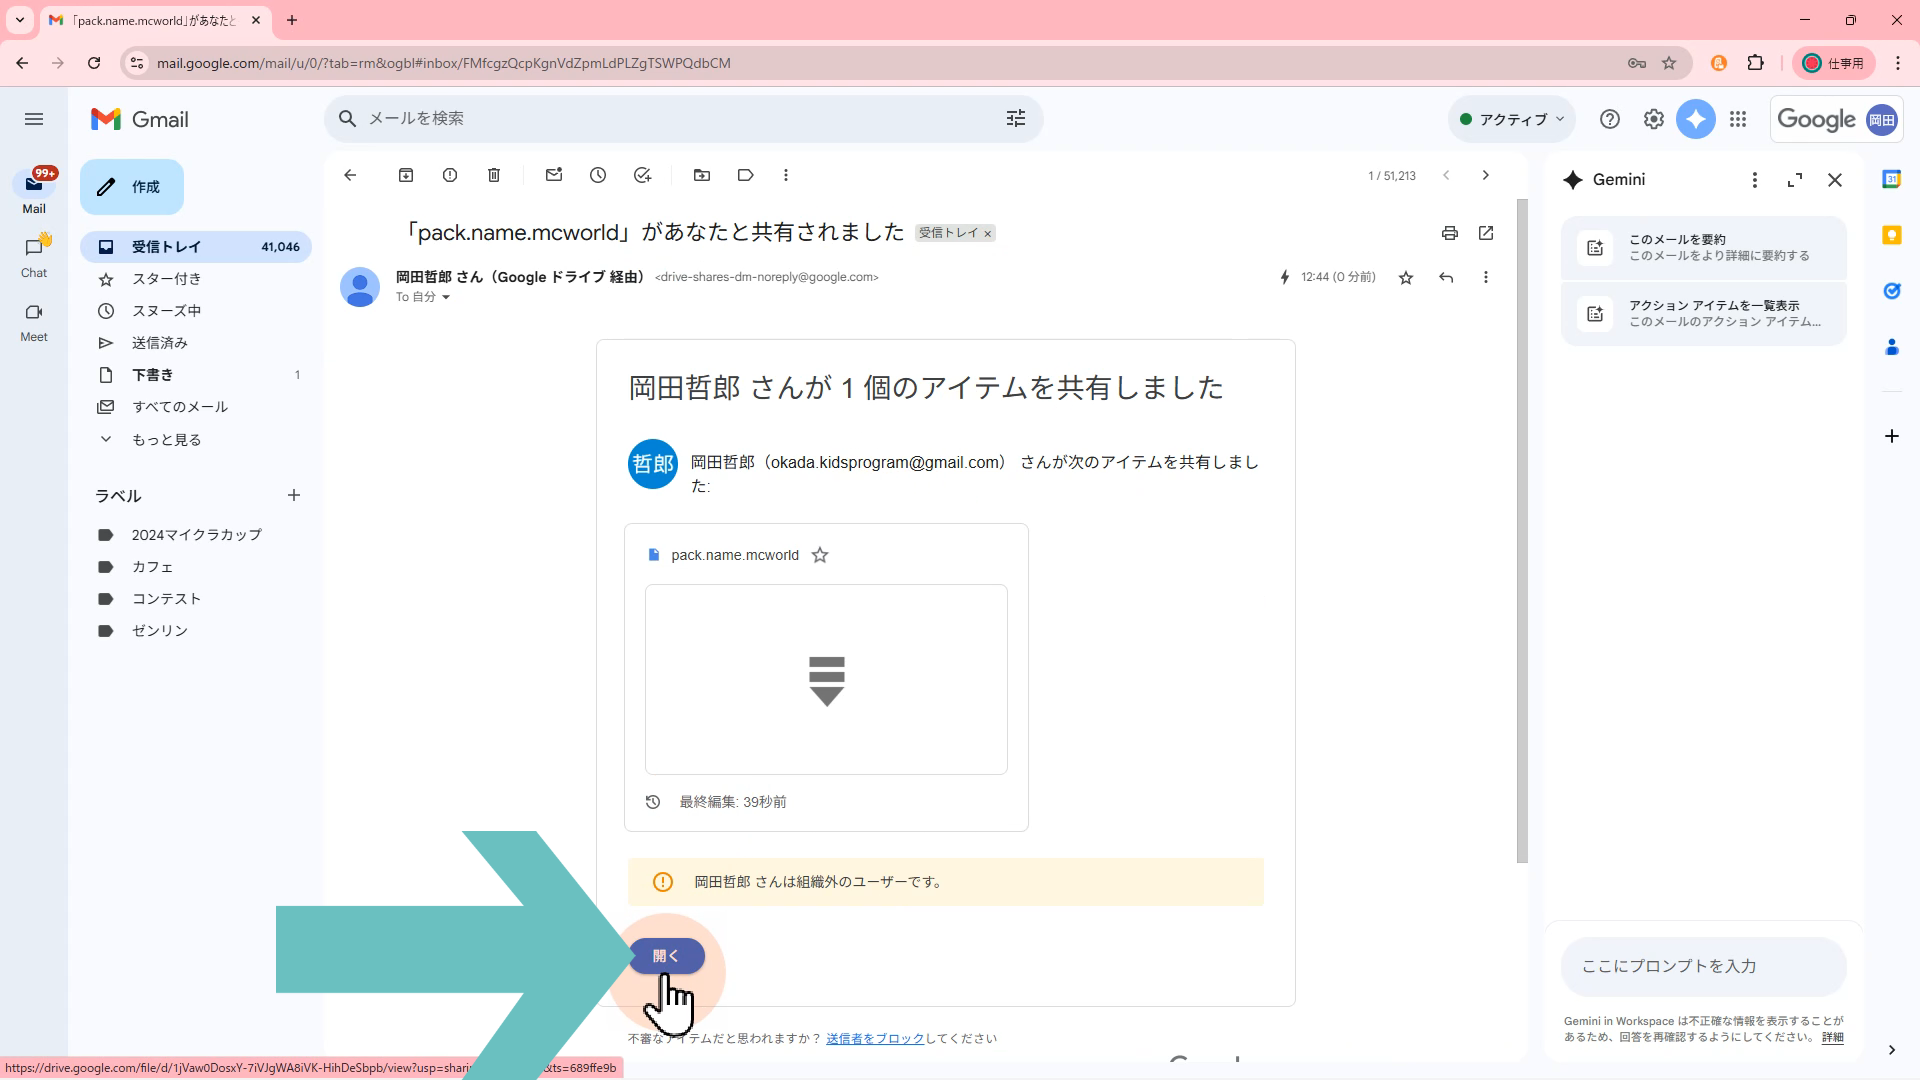The image size is (1920, 1080).
Task: Open the labels tag icon
Action: pos(745,175)
